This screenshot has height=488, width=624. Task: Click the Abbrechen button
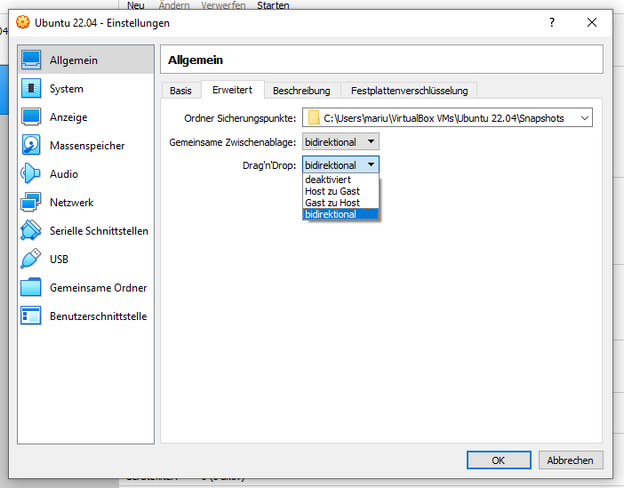click(571, 460)
